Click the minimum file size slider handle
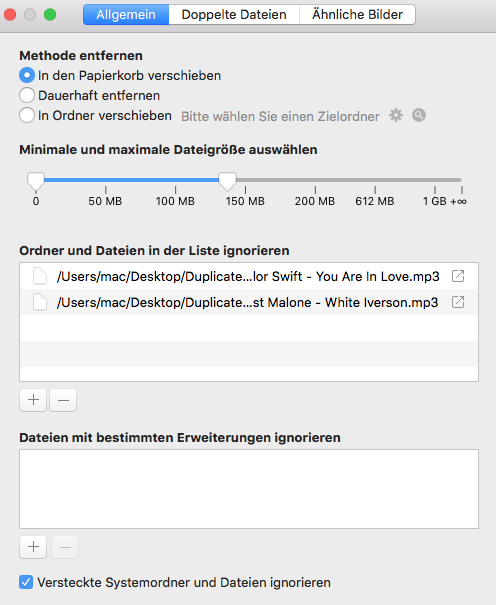 pyautogui.click(x=36, y=181)
